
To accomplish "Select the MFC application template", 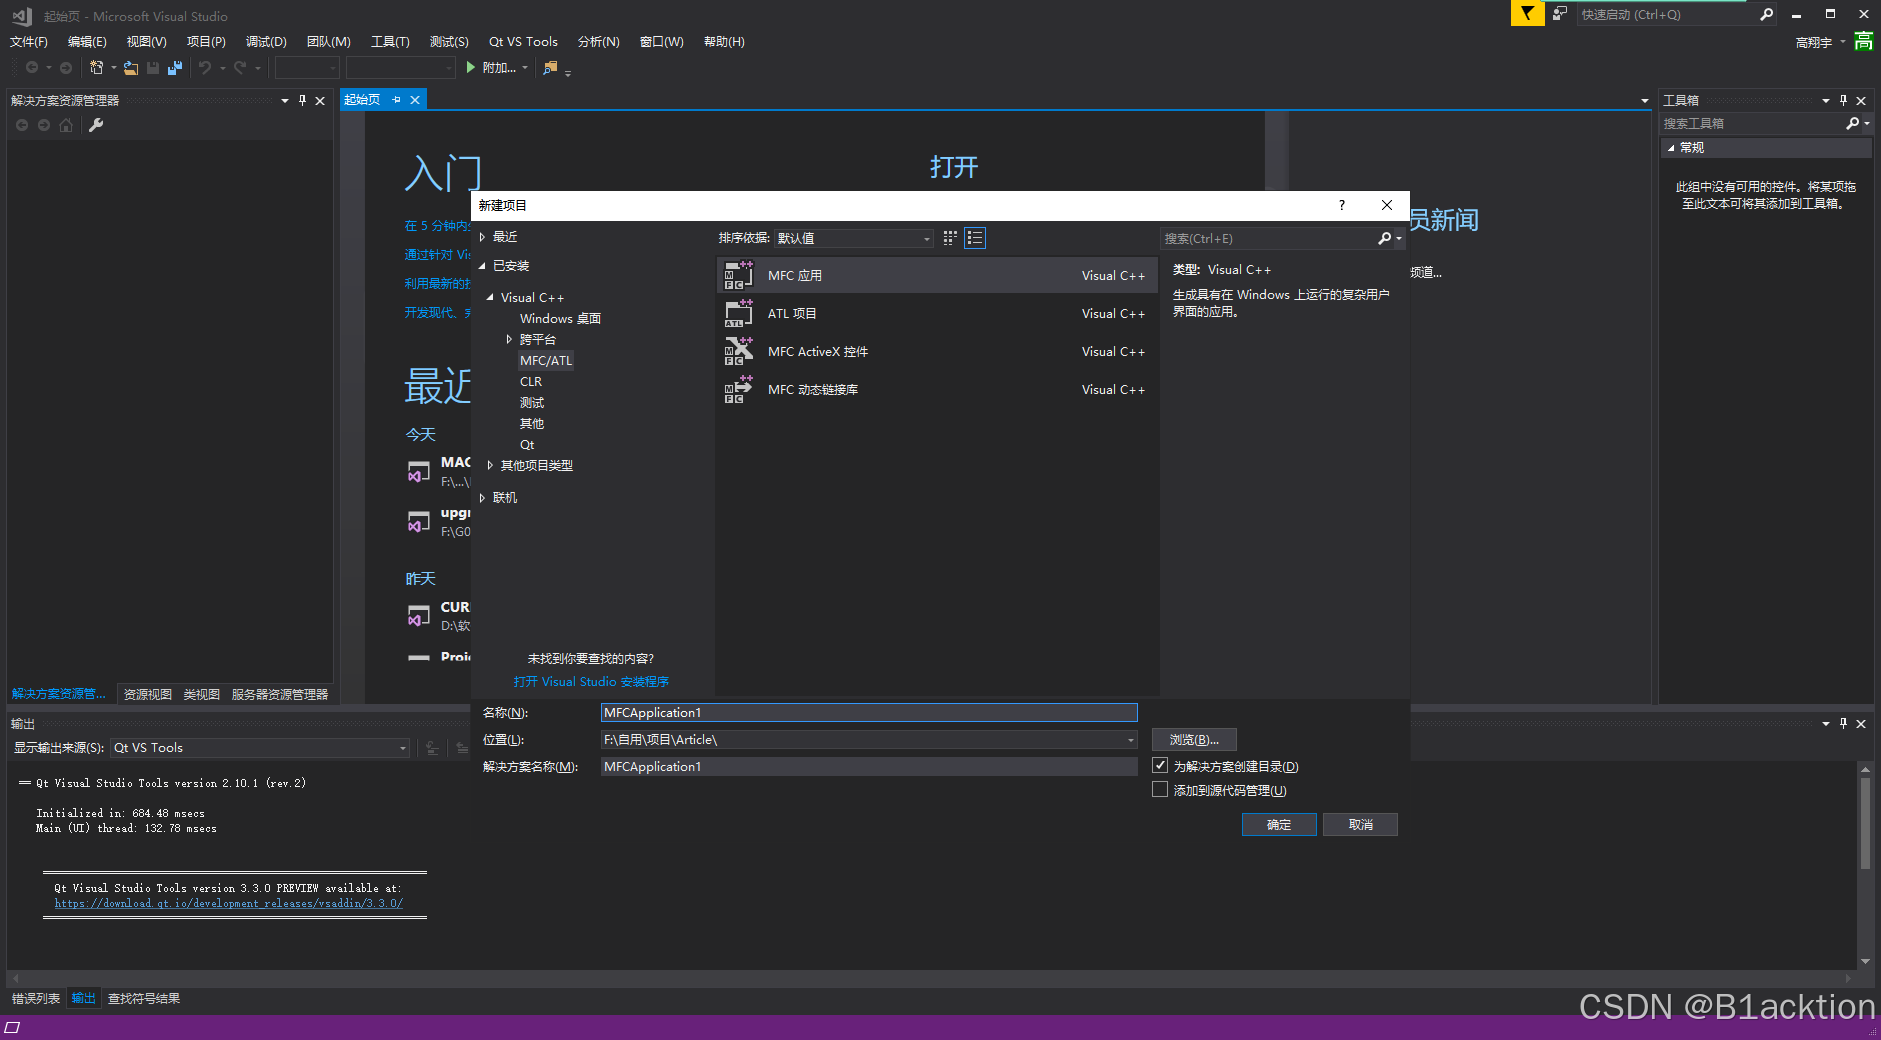I will coord(938,275).
